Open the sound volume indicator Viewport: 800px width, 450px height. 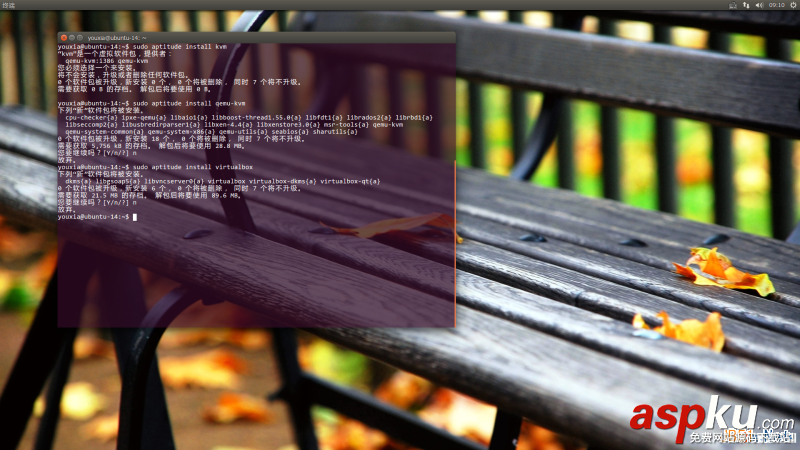759,5
